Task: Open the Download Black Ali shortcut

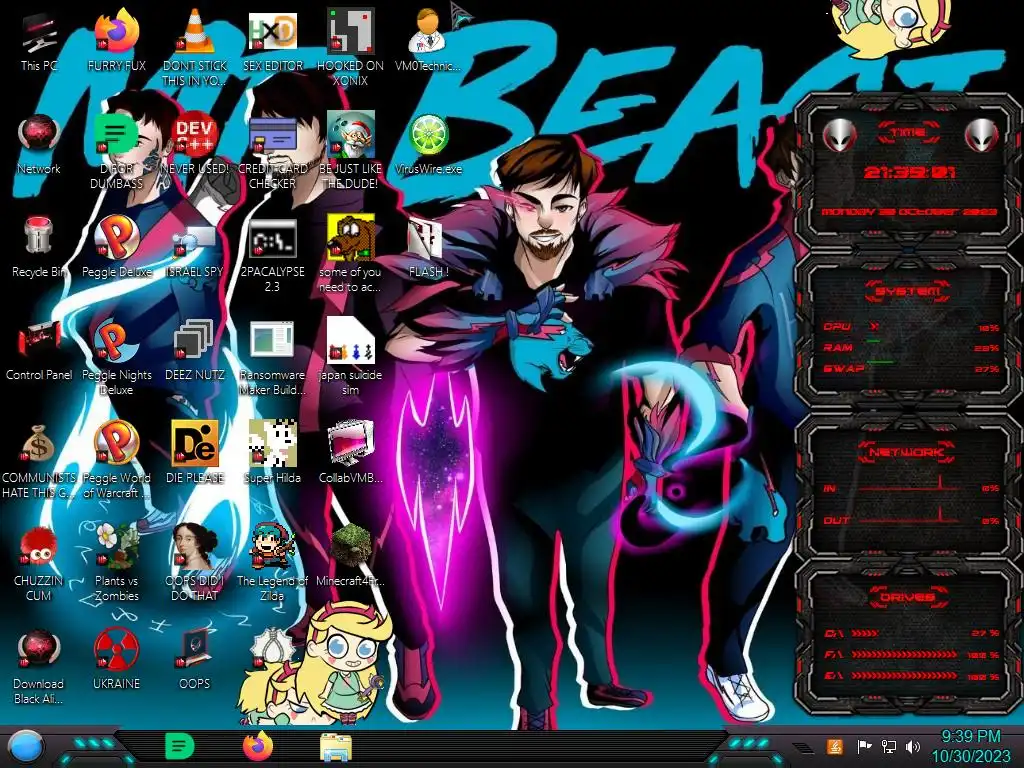Action: point(39,650)
